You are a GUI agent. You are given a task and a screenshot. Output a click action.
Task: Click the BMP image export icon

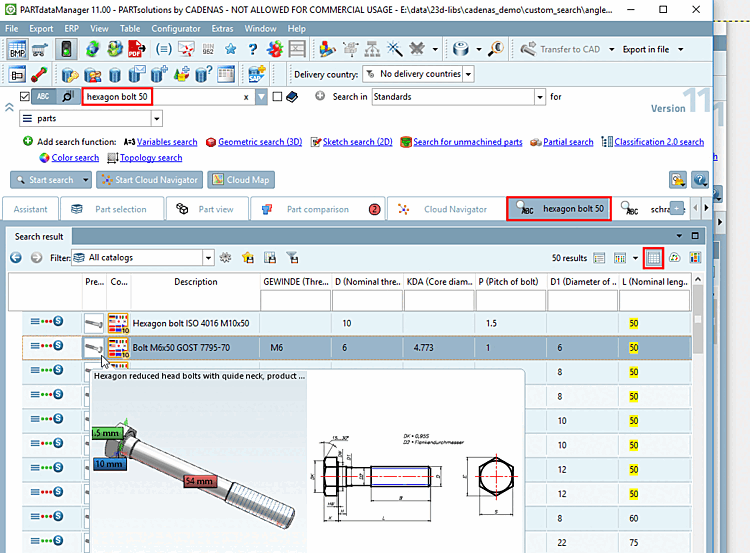18,48
